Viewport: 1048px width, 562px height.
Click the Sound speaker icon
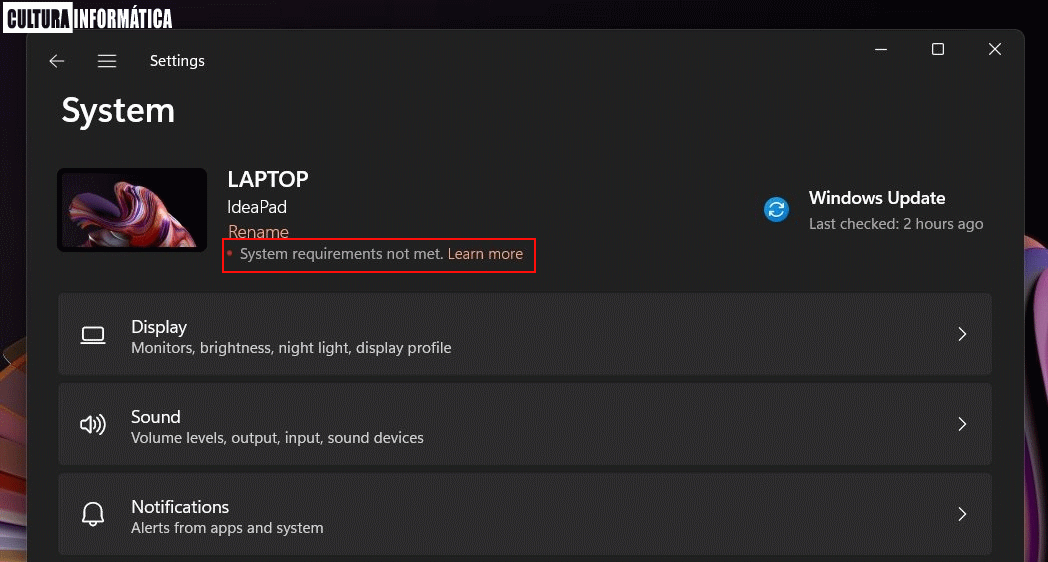(x=93, y=424)
